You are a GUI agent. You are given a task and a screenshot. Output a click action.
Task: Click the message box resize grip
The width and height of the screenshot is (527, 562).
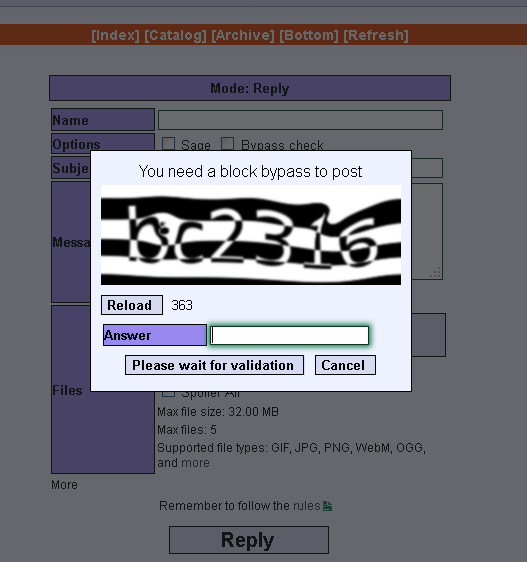(436, 272)
